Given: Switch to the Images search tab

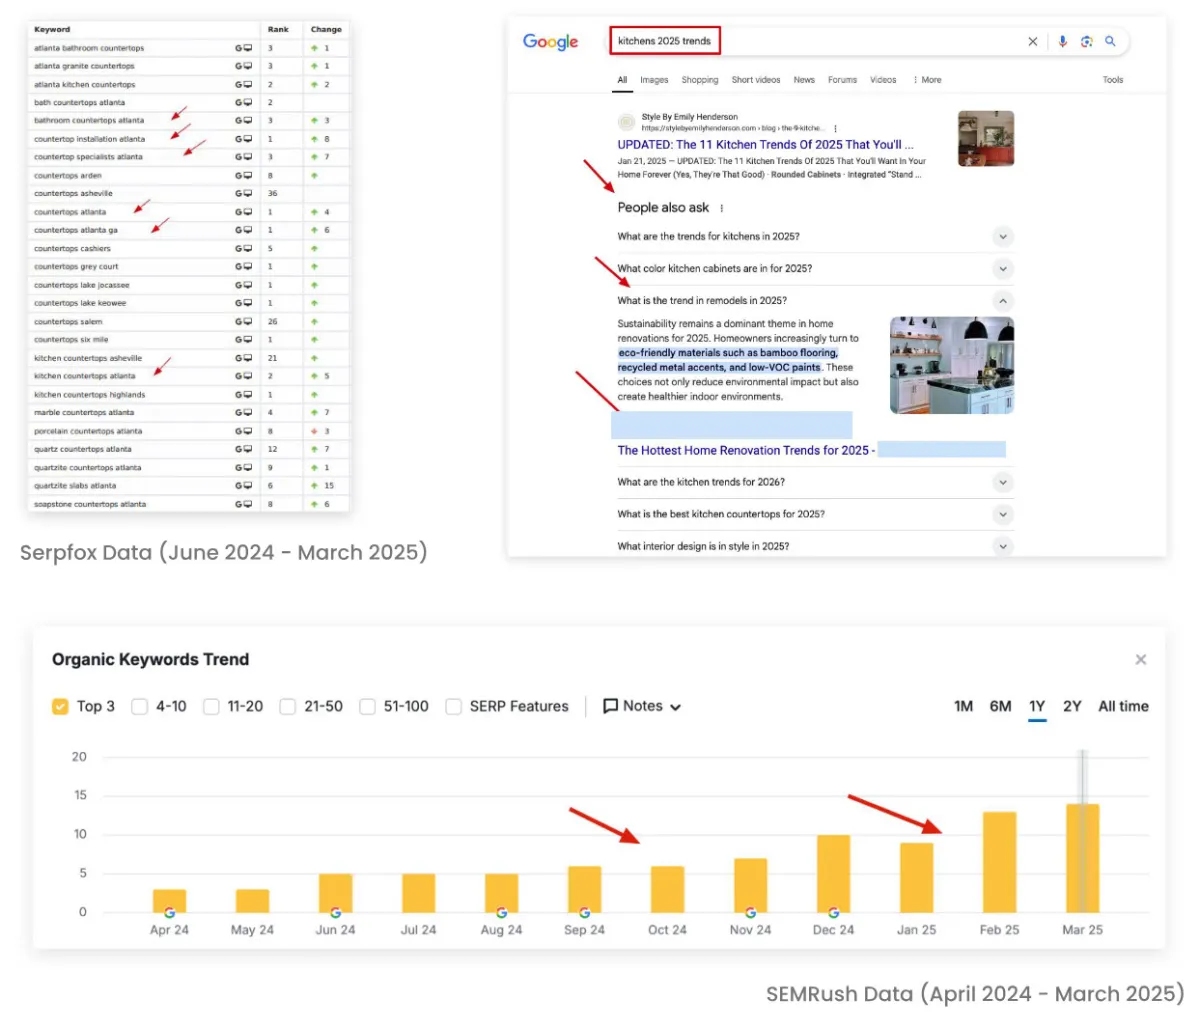Looking at the screenshot, I should (x=654, y=80).
